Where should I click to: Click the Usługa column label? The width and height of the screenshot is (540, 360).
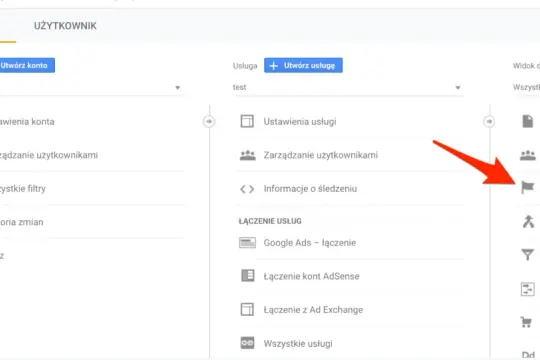(245, 65)
